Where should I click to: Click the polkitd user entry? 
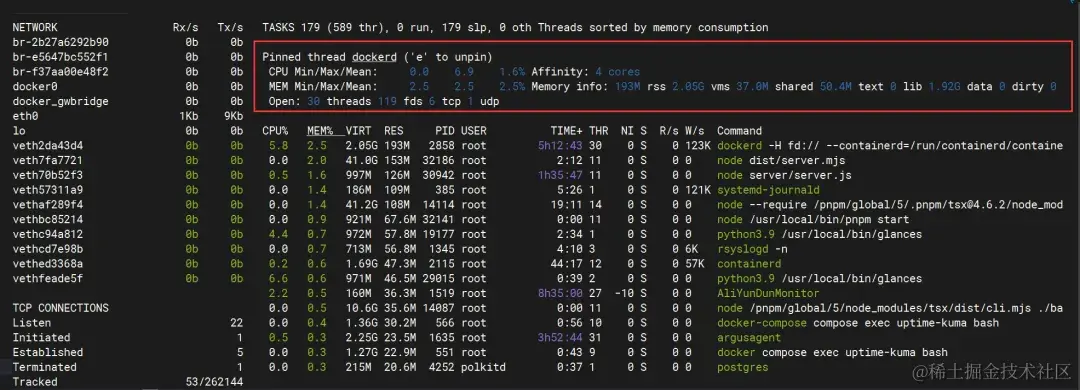[x=484, y=367]
